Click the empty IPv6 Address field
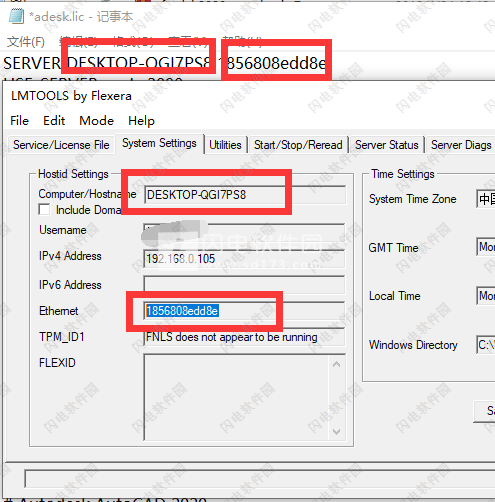The height and width of the screenshot is (502, 495). pos(244,285)
